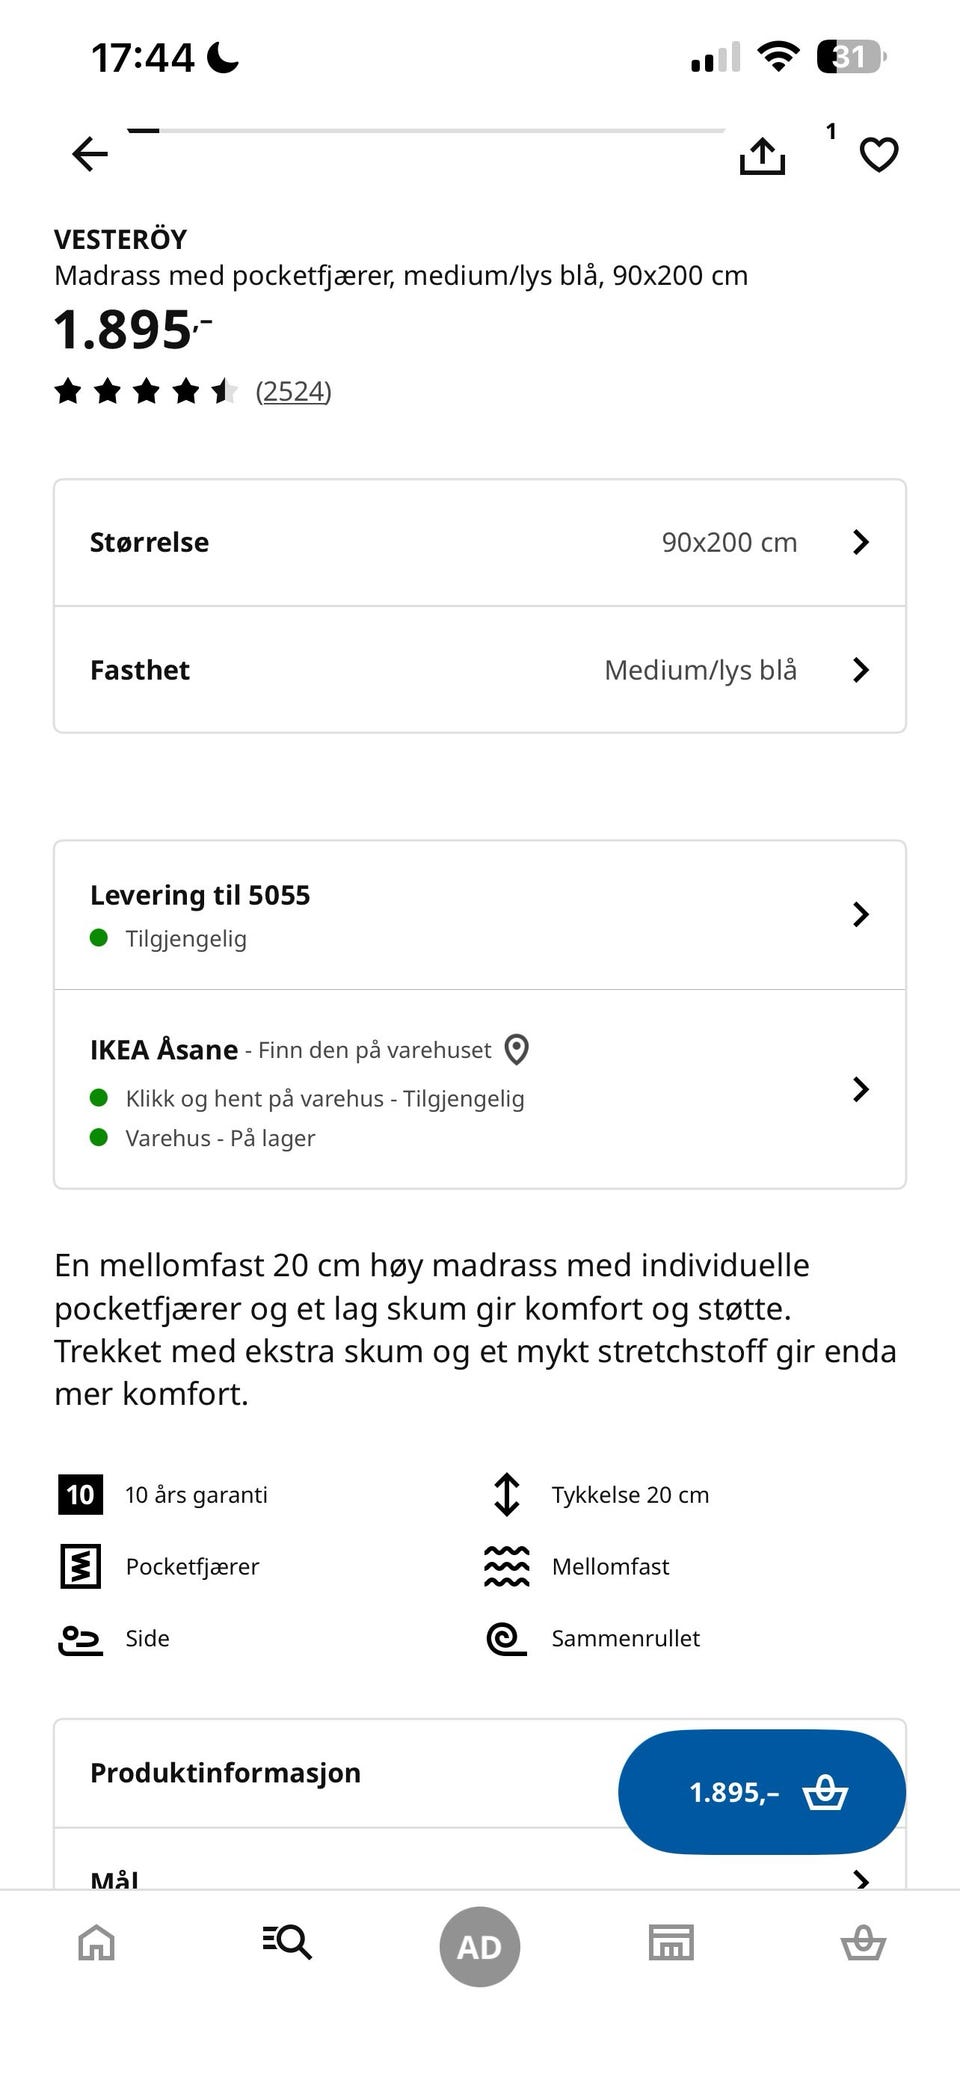The image size is (960, 2077).
Task: Tap the back arrow icon
Action: coord(90,154)
